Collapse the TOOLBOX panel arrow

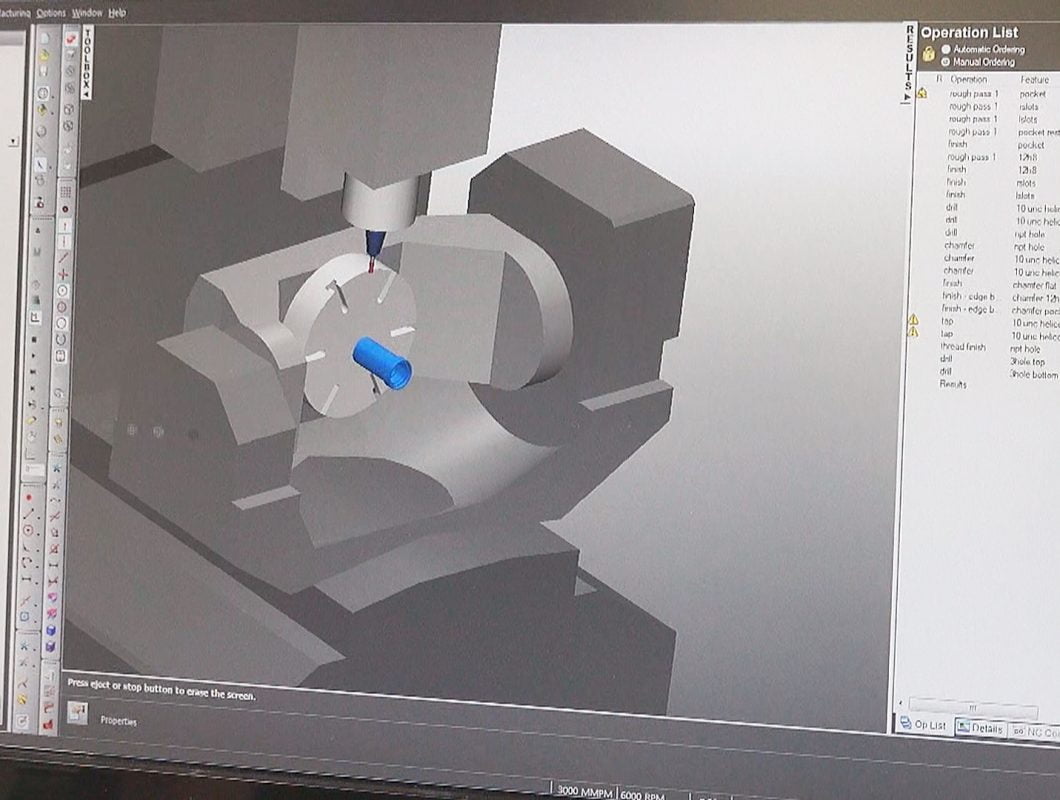tap(87, 93)
